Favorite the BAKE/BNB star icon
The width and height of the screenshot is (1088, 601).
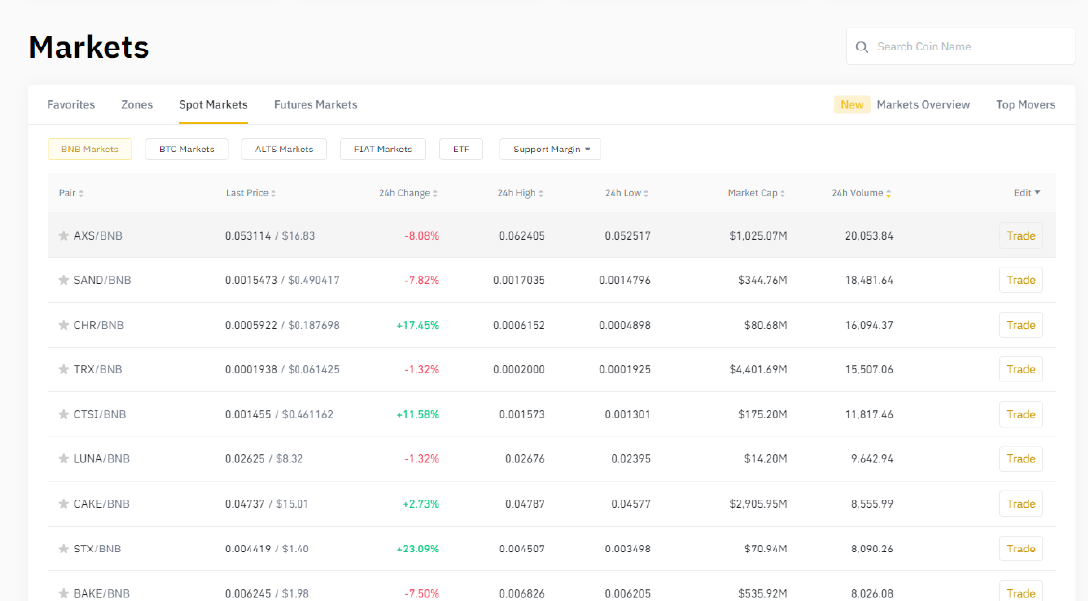tap(63, 593)
